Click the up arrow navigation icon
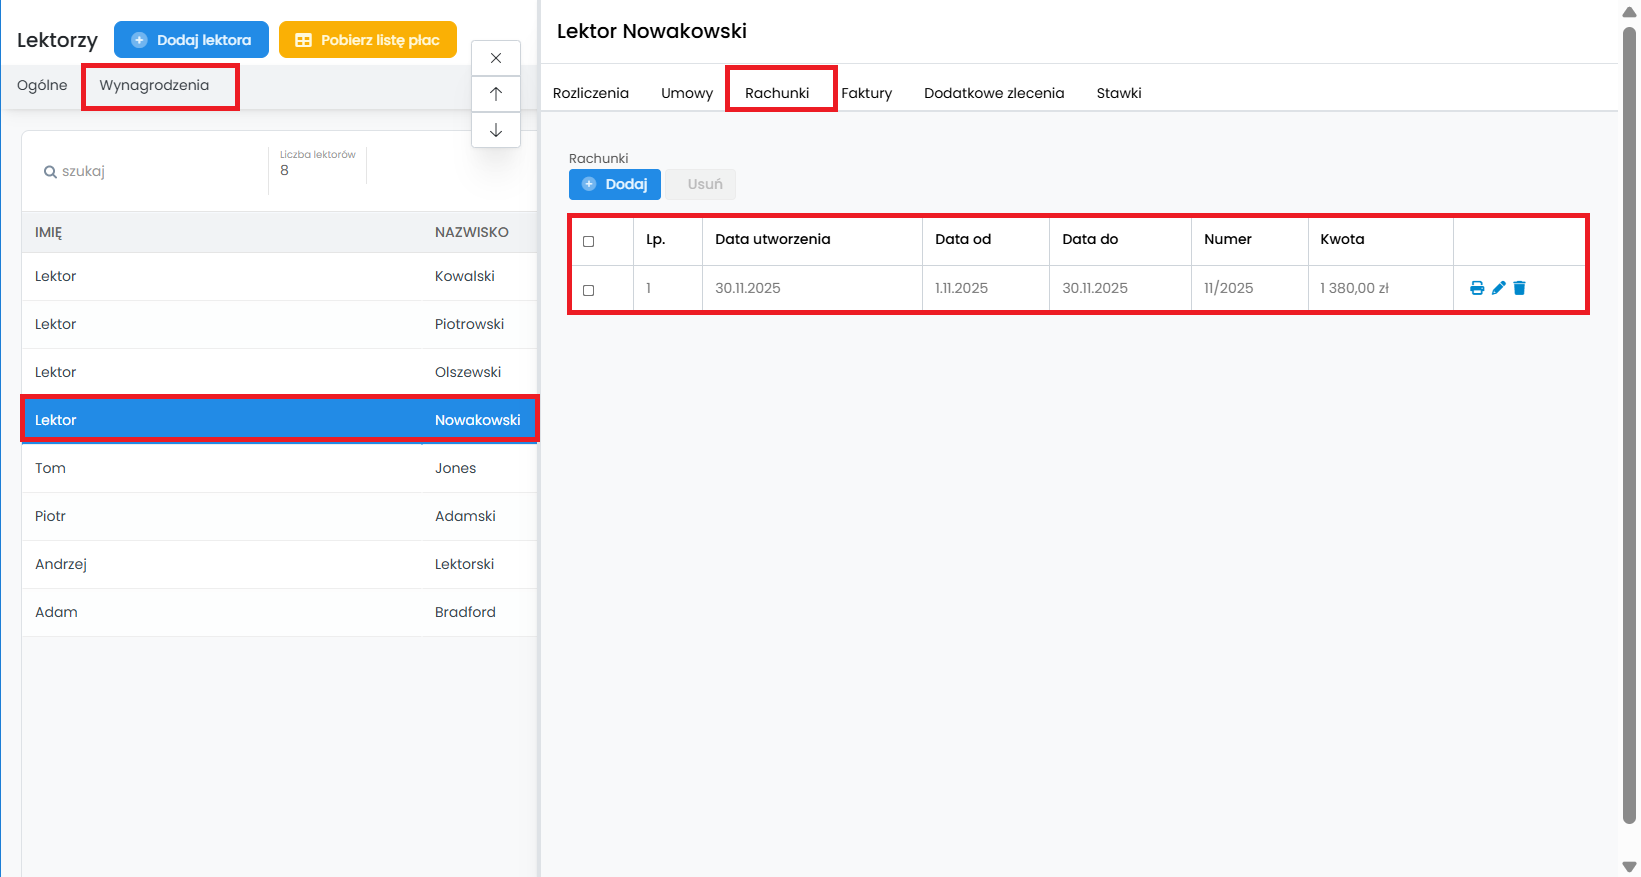The width and height of the screenshot is (1641, 877). coord(496,94)
